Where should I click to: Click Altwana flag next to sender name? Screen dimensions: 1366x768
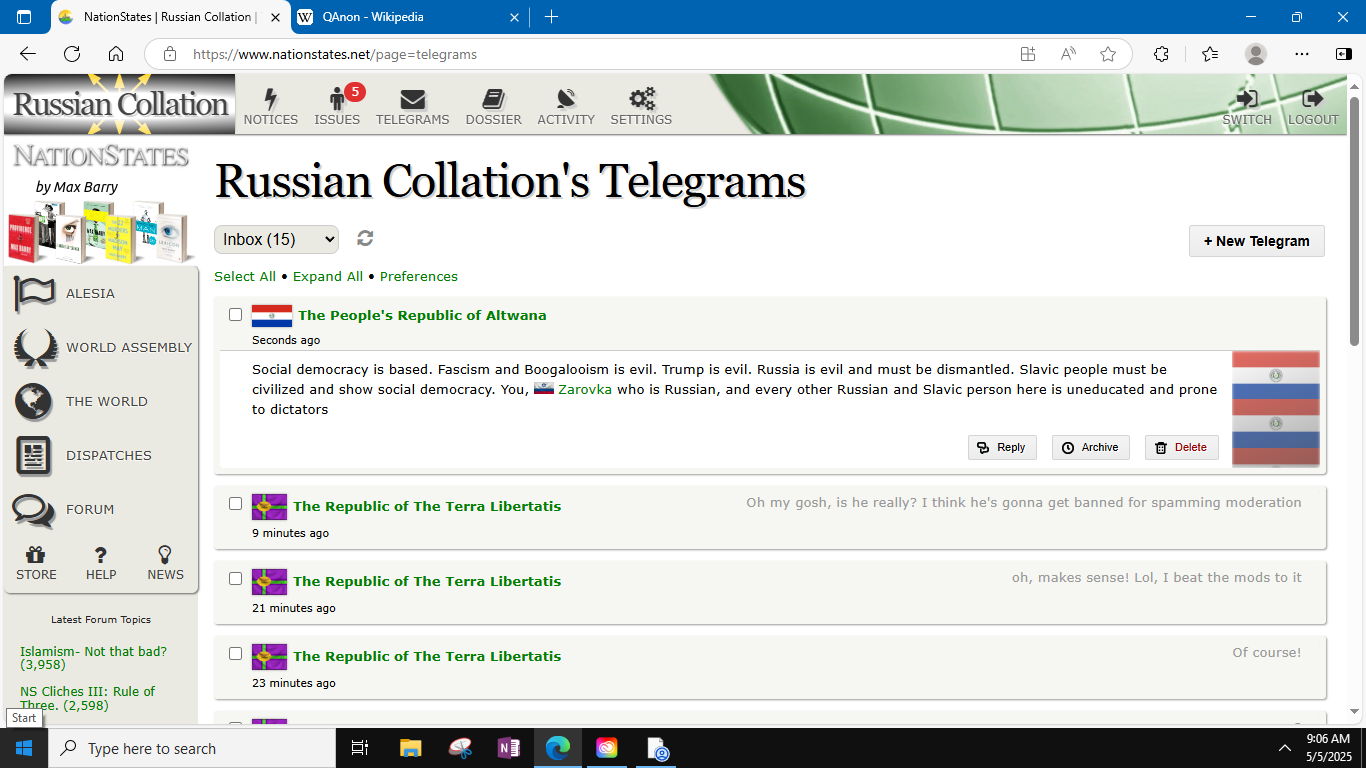272,316
